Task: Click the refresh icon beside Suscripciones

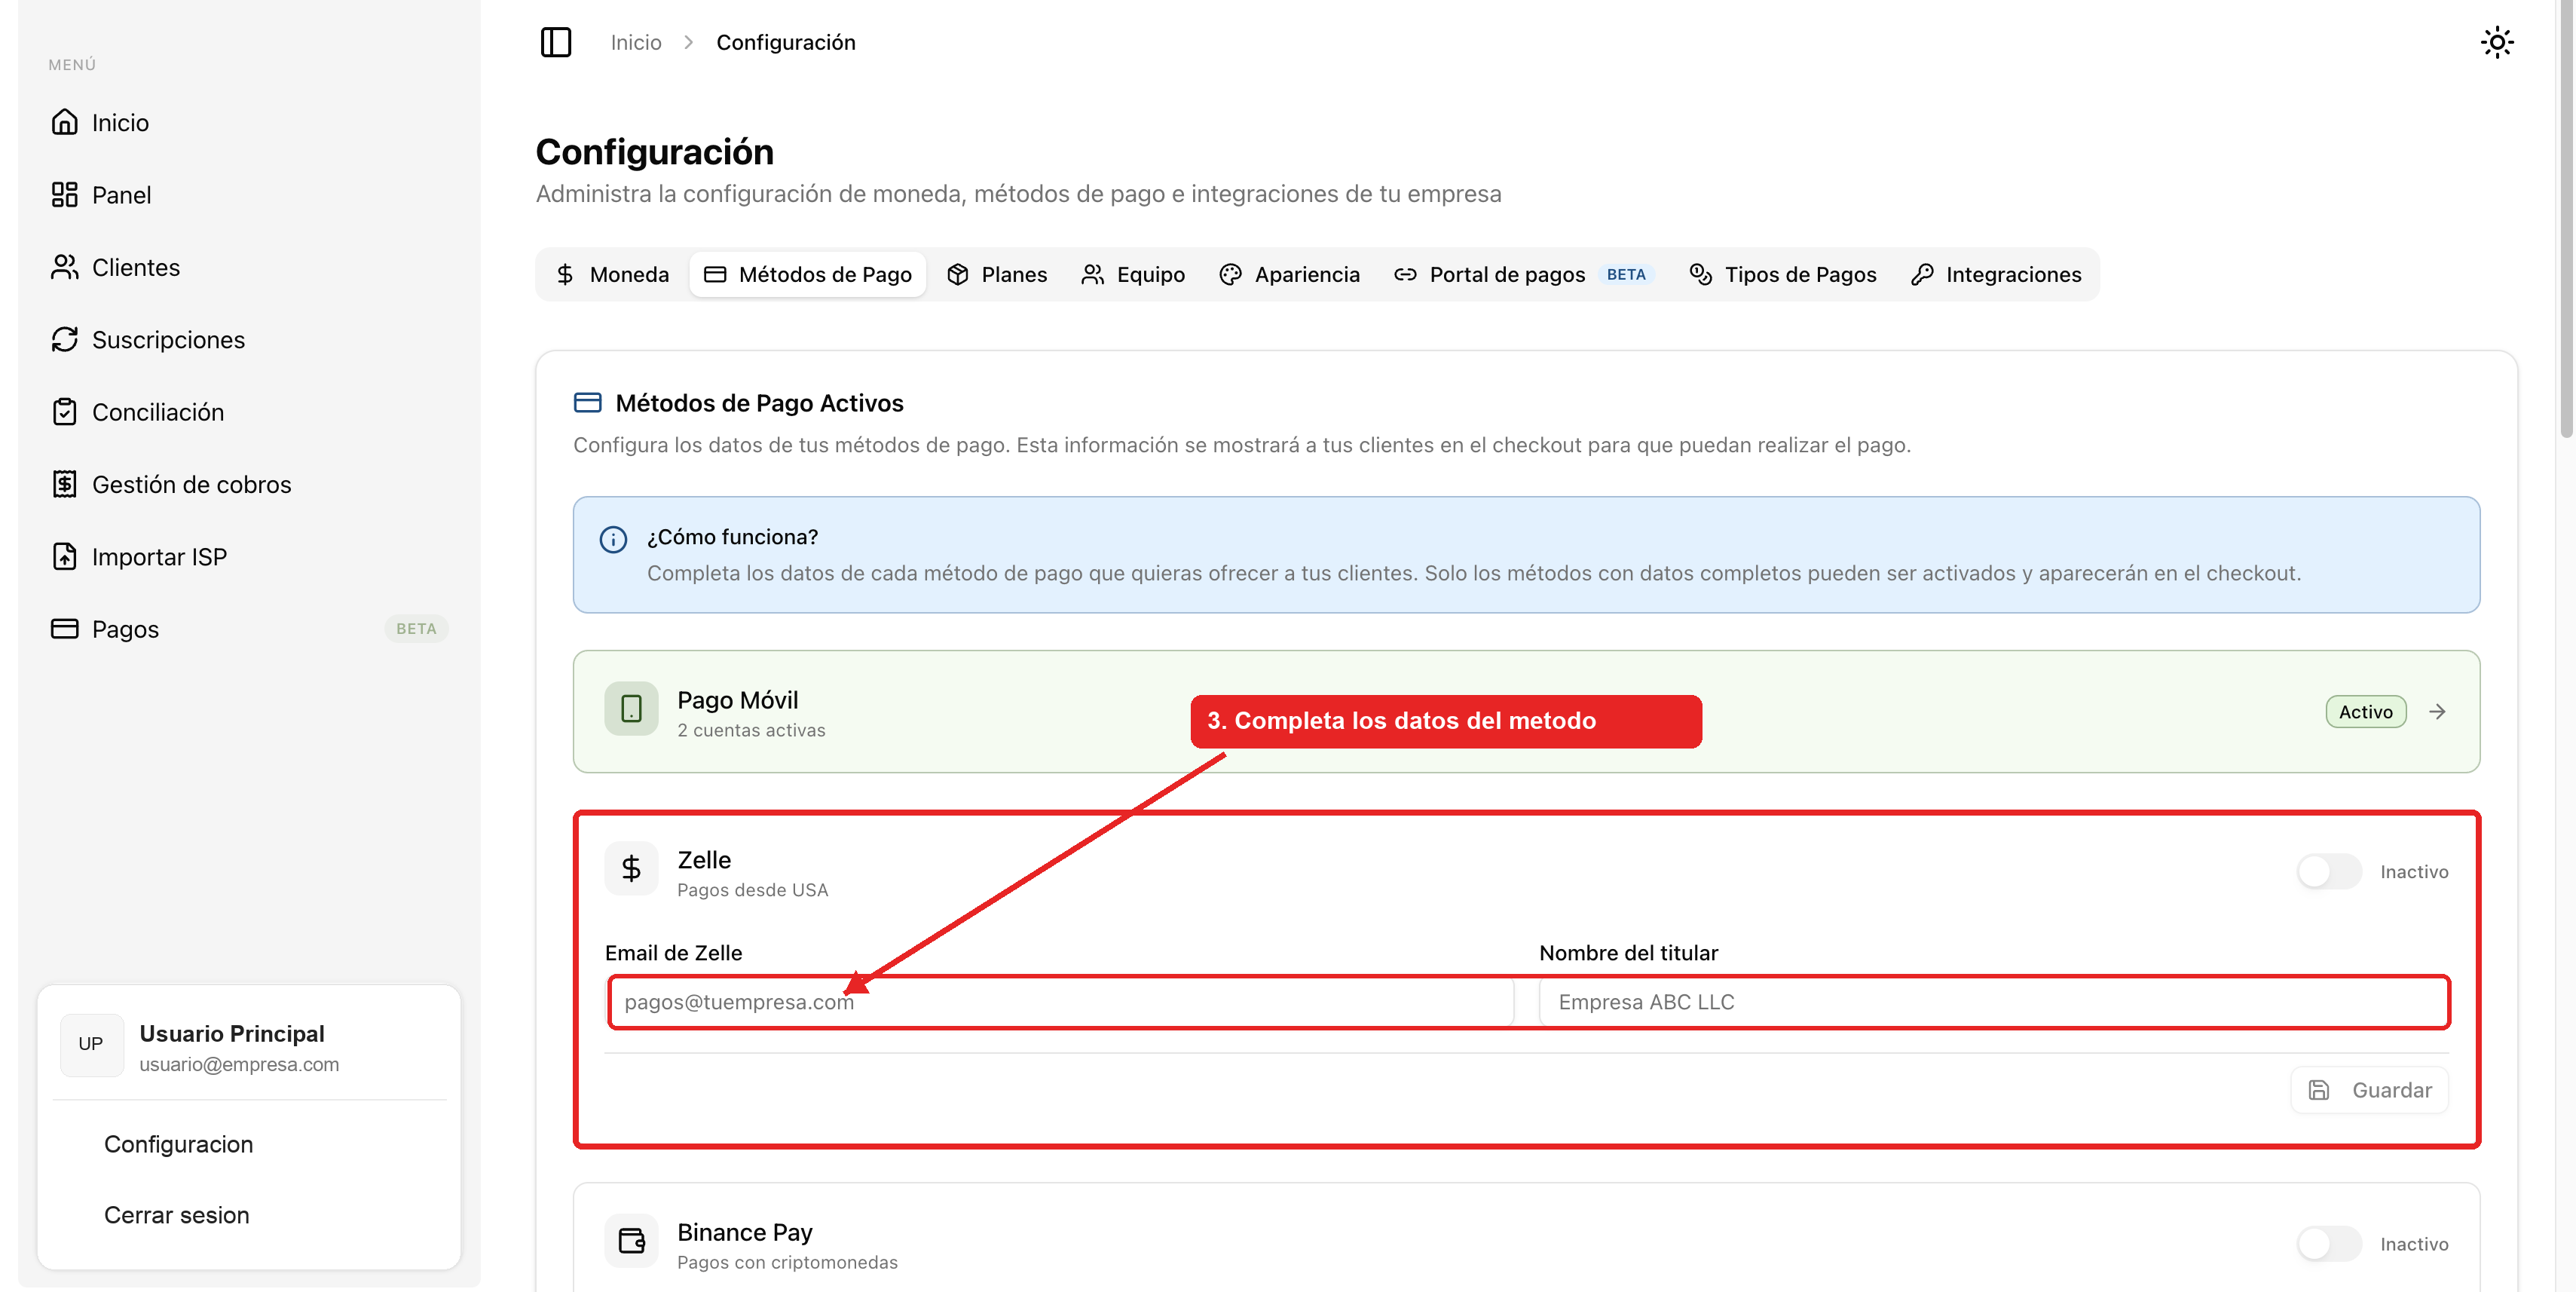Action: pos(65,339)
